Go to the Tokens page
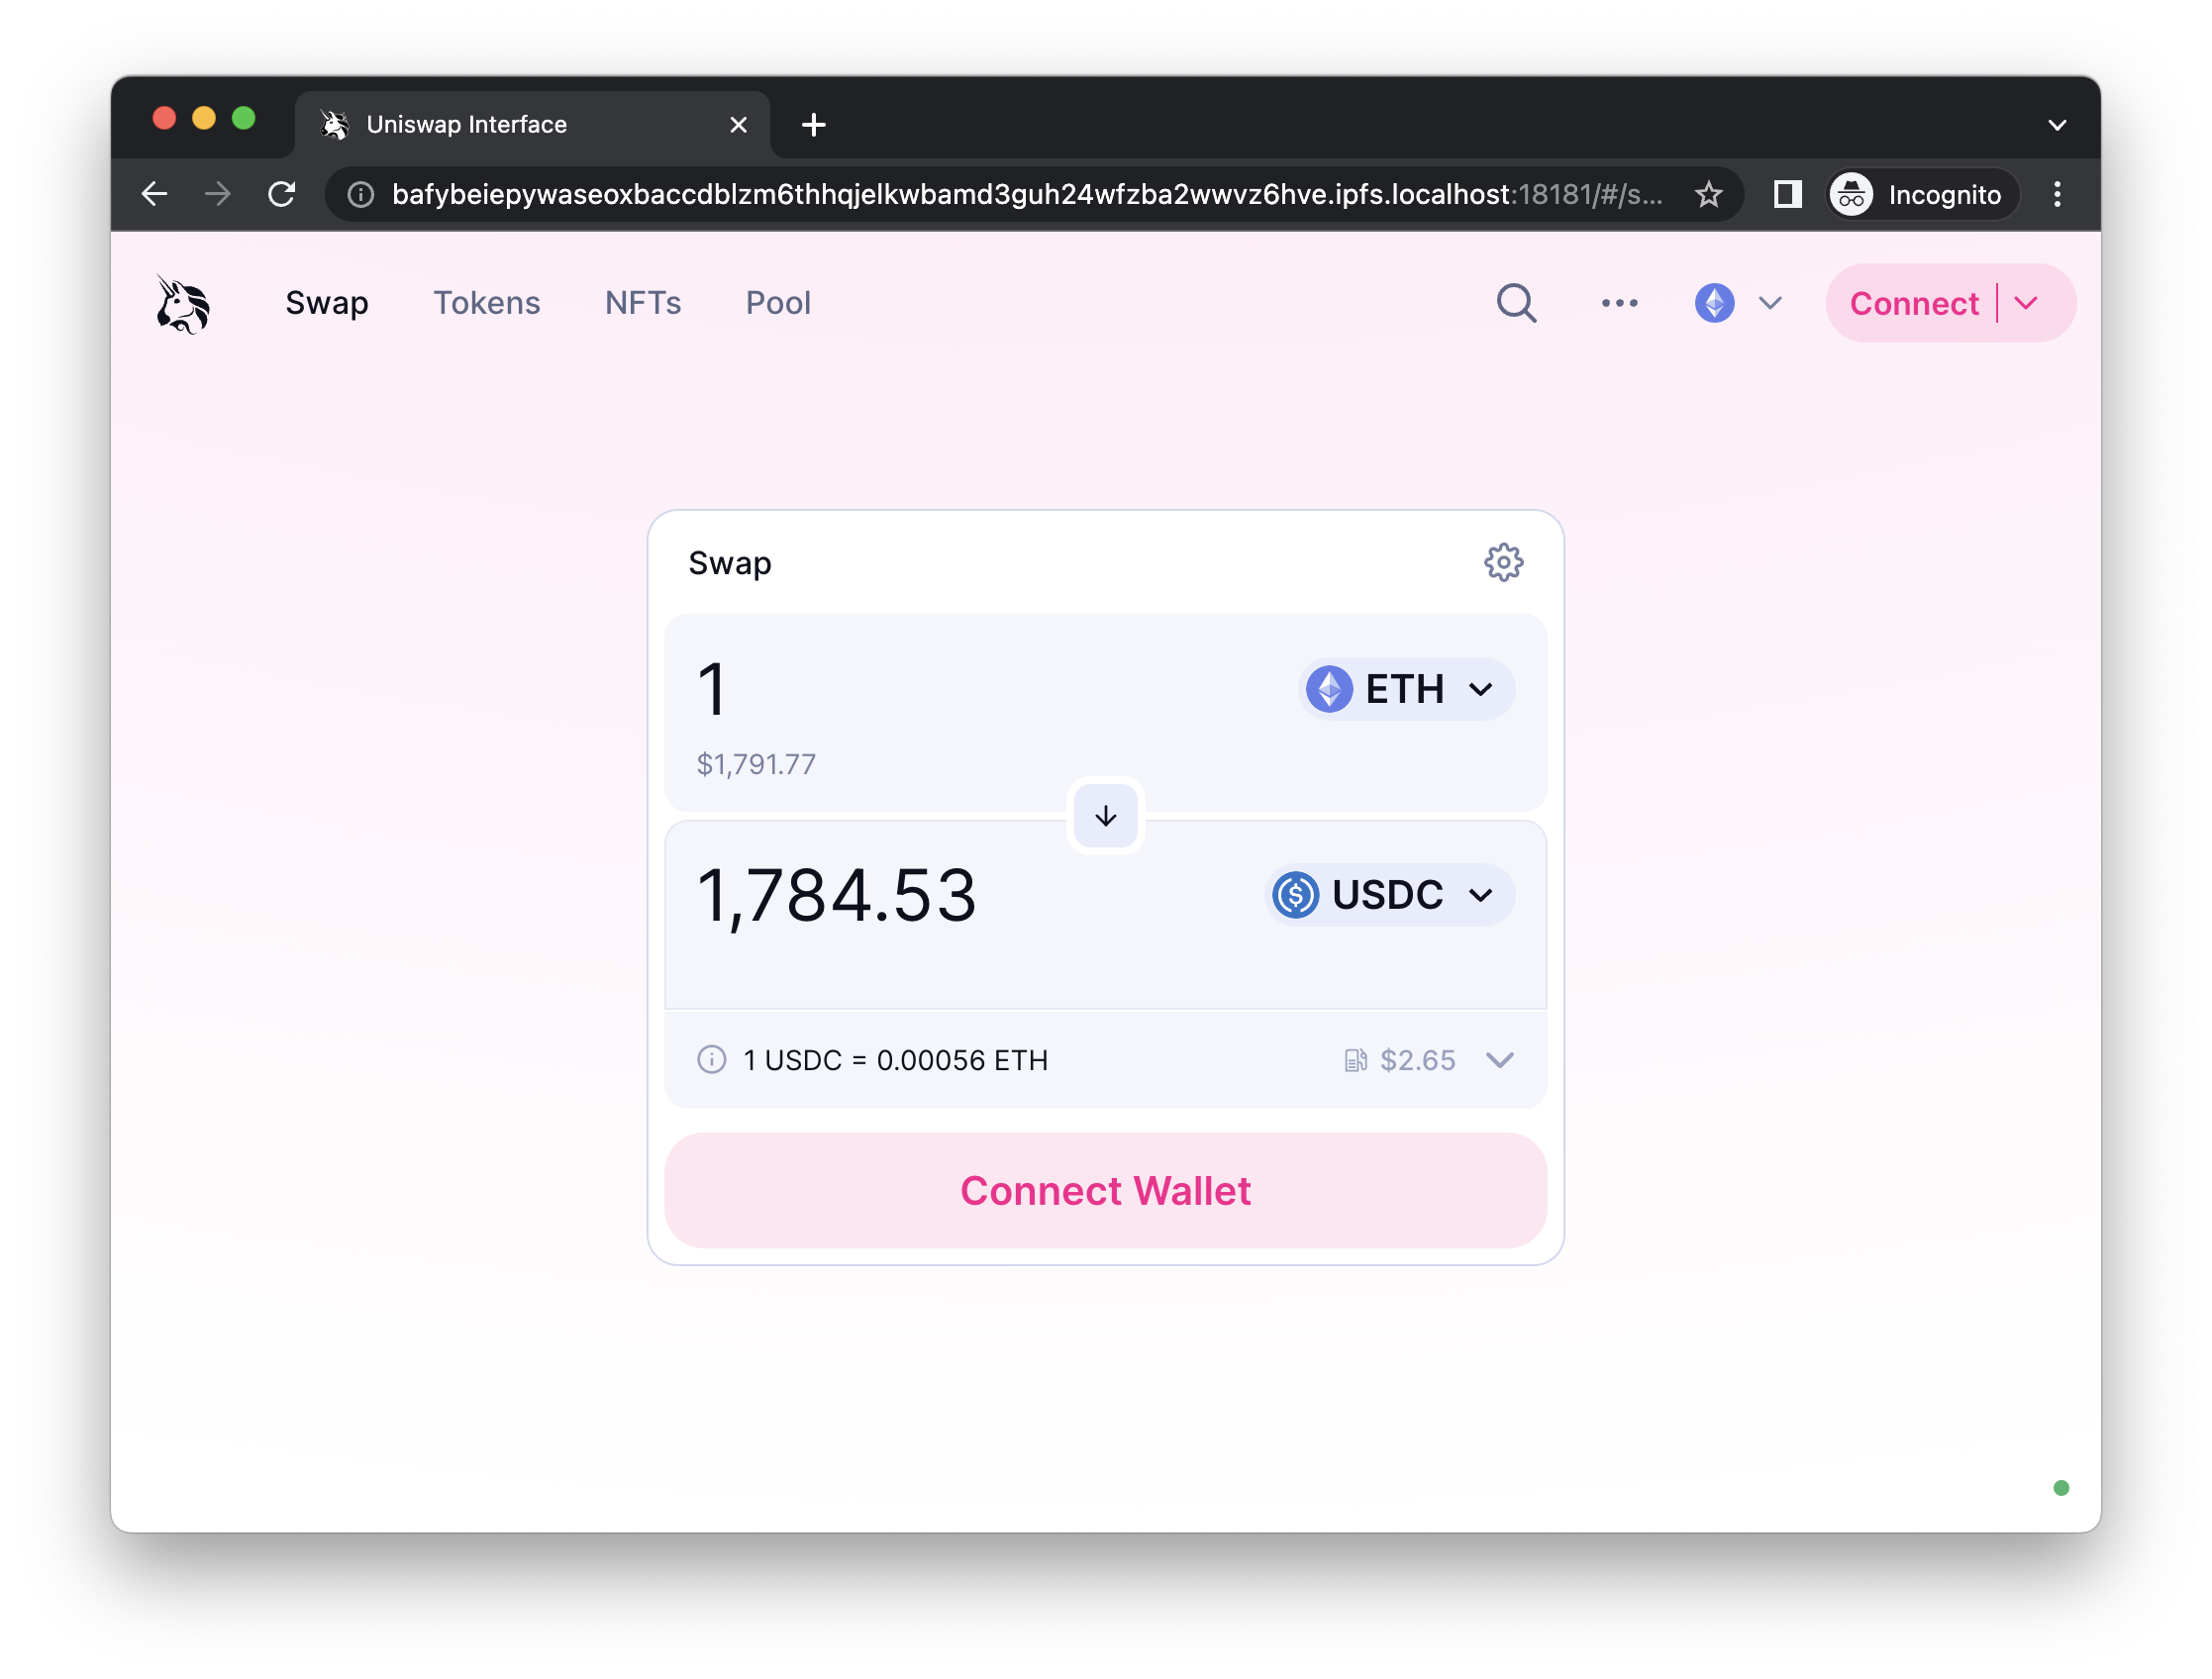Image resolution: width=2212 pixels, height=1679 pixels. pyautogui.click(x=486, y=303)
